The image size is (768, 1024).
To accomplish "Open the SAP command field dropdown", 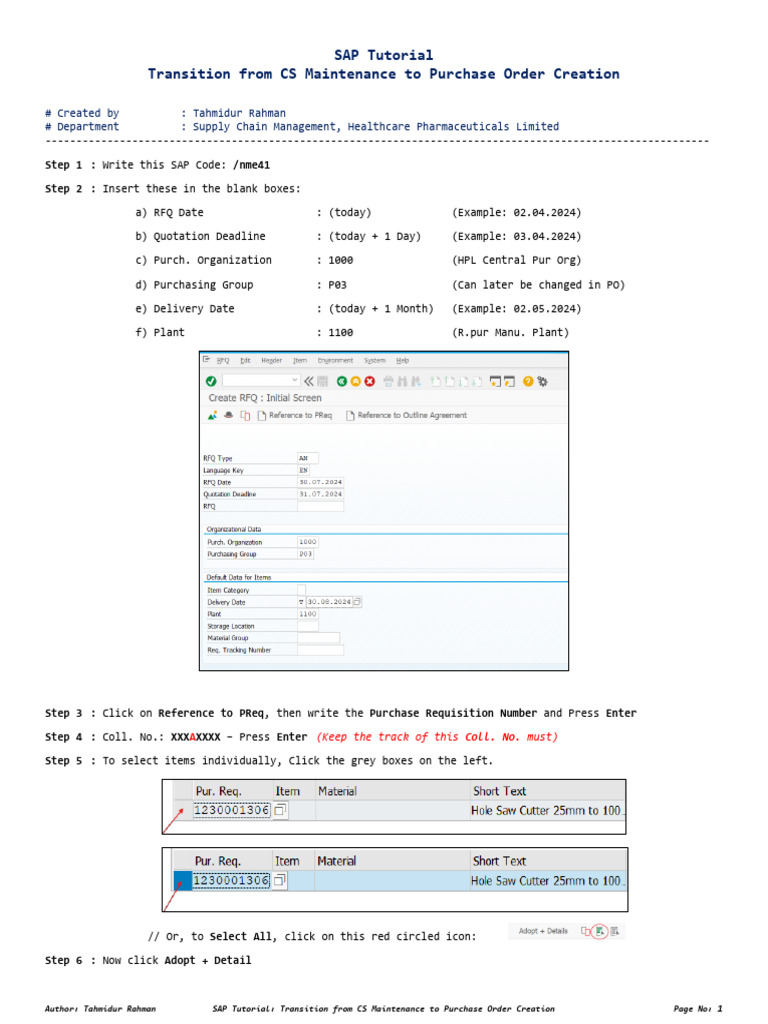I will tap(295, 381).
